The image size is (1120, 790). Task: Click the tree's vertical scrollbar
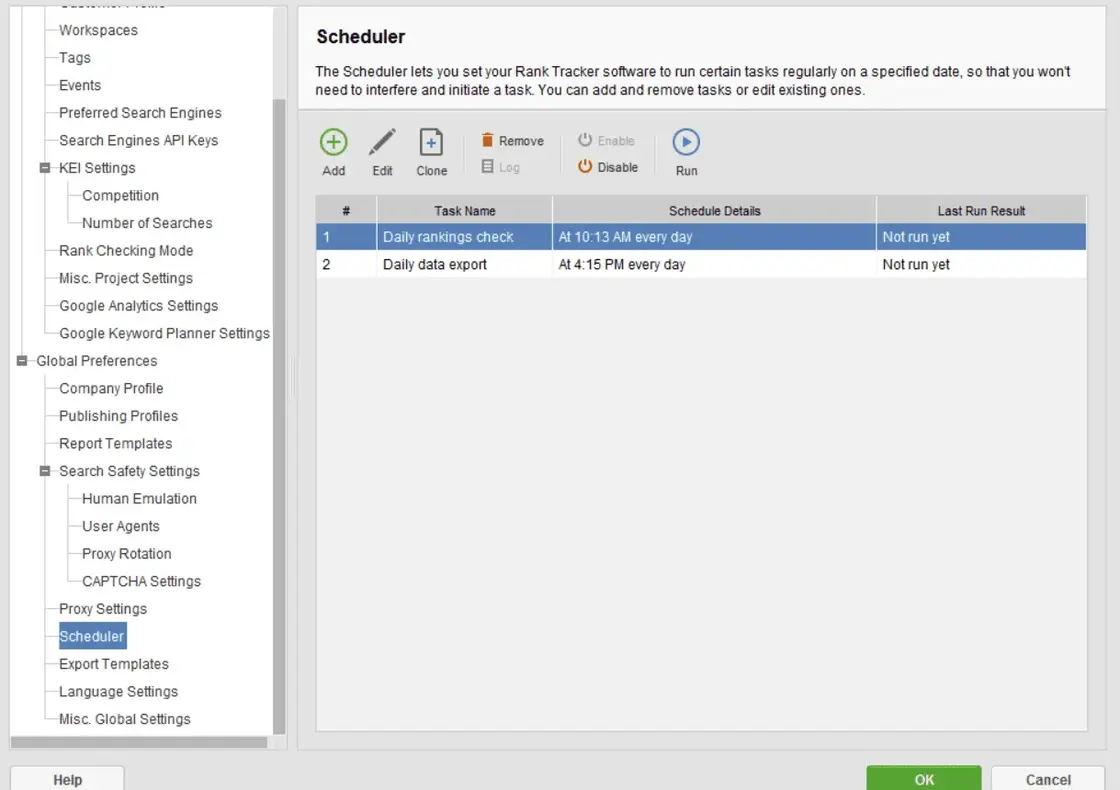tap(279, 416)
